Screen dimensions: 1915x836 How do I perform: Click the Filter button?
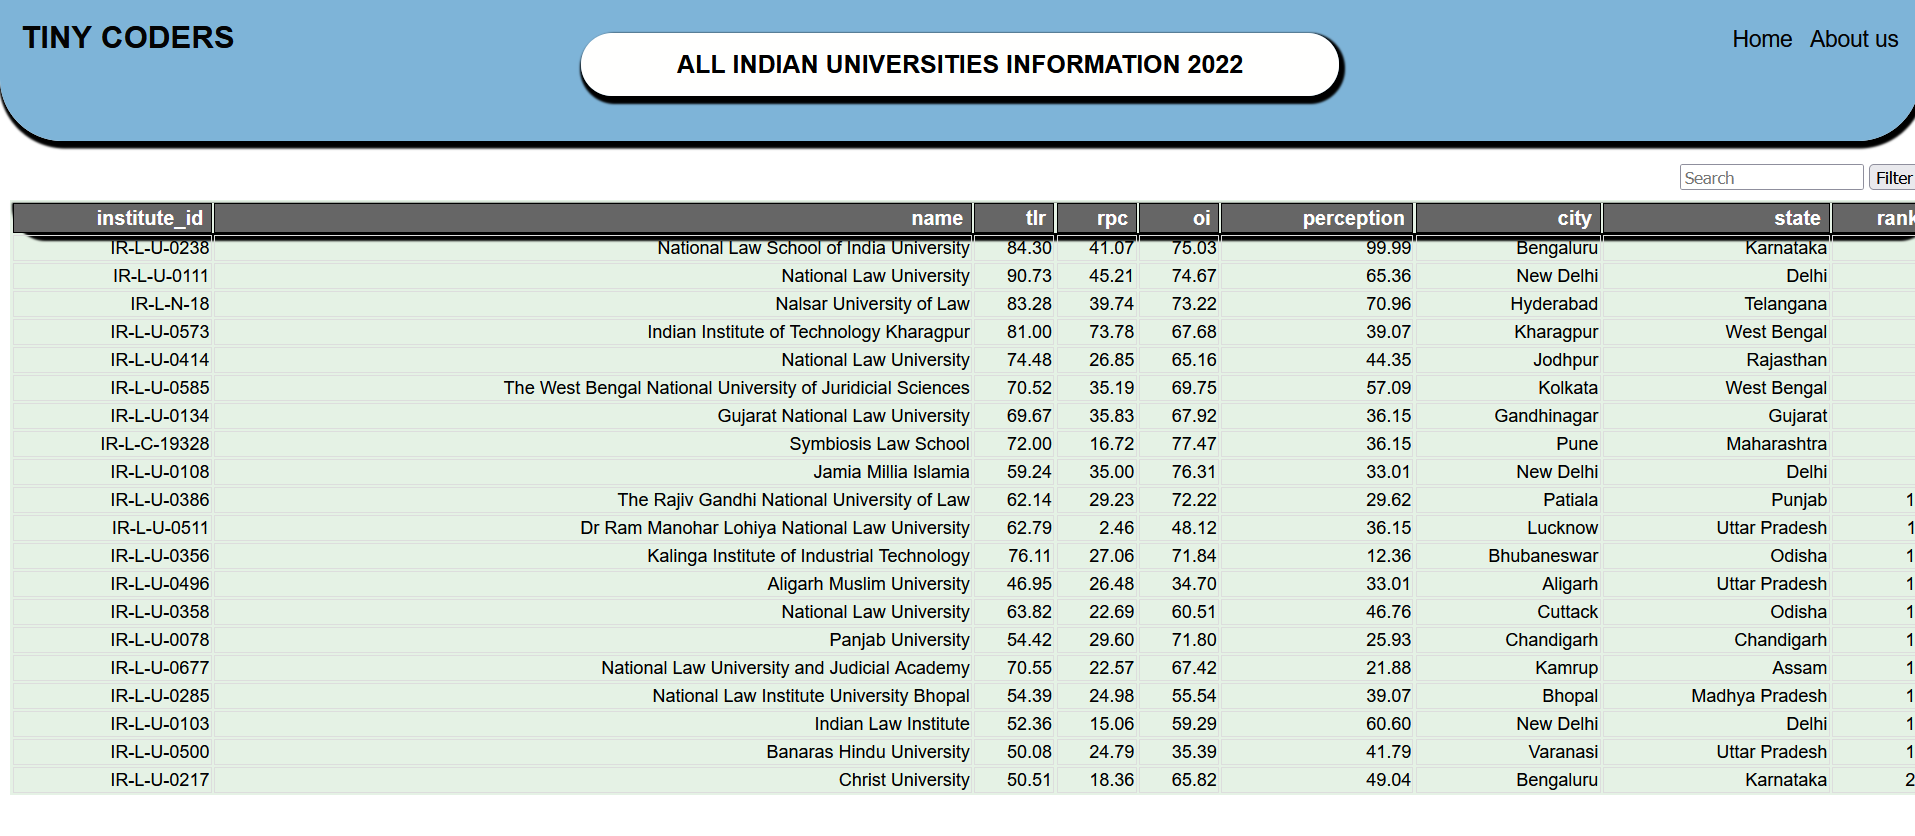click(x=1893, y=177)
